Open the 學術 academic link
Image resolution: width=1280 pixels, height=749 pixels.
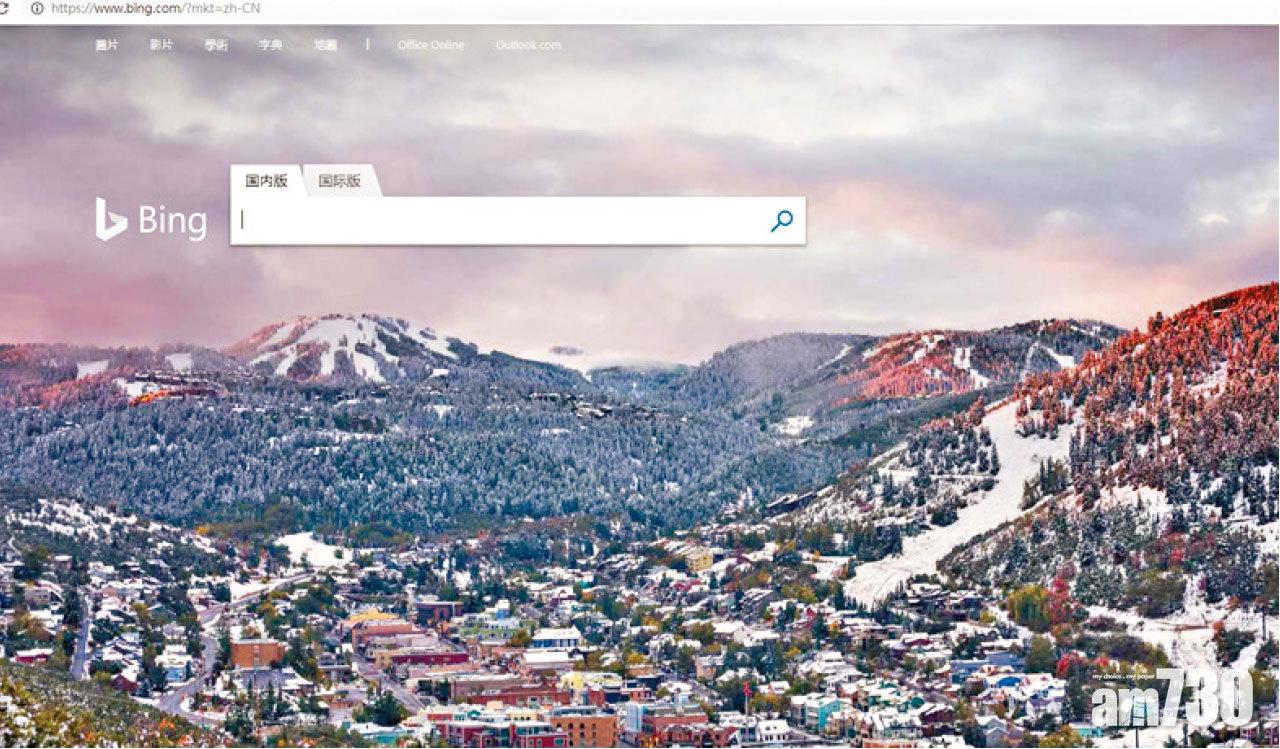216,45
